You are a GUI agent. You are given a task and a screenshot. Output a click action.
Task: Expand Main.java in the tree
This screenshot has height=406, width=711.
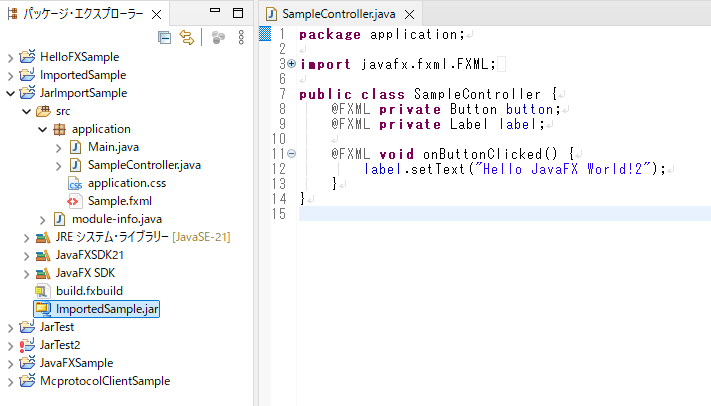coord(58,148)
